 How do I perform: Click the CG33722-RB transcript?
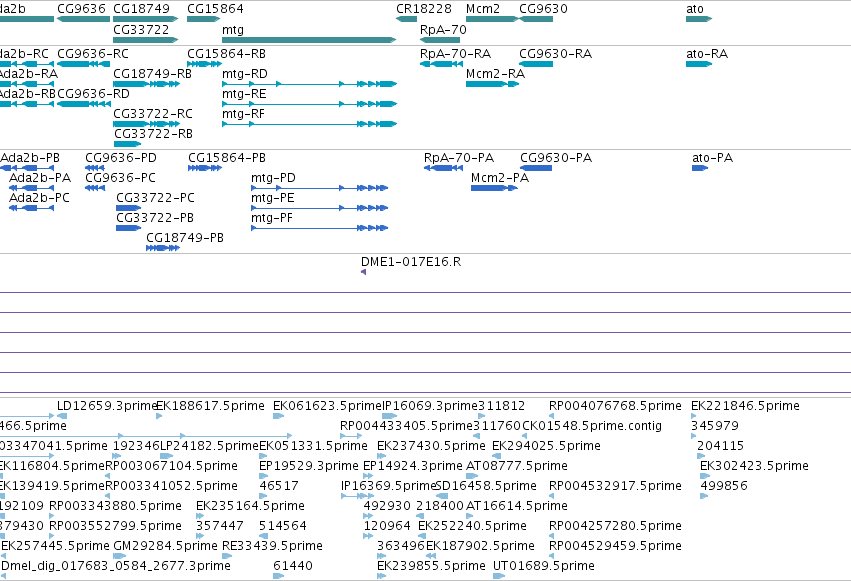click(127, 144)
